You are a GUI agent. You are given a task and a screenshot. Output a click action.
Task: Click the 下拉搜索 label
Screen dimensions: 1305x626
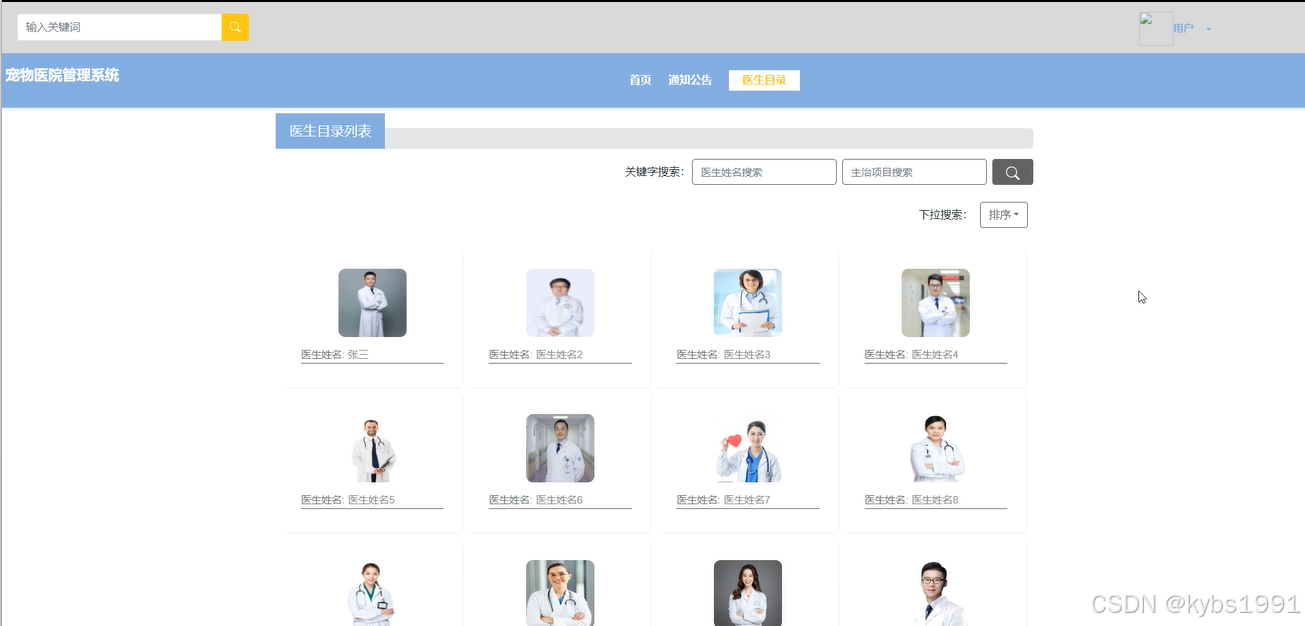coord(943,215)
